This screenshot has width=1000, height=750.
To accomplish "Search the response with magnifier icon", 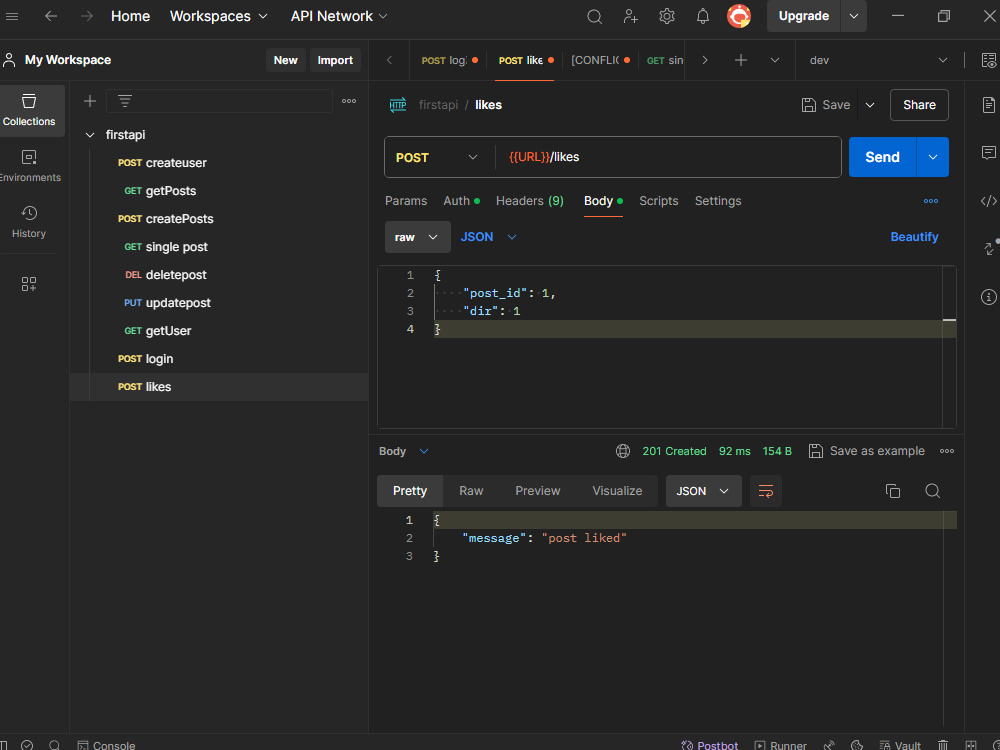I will pos(932,490).
